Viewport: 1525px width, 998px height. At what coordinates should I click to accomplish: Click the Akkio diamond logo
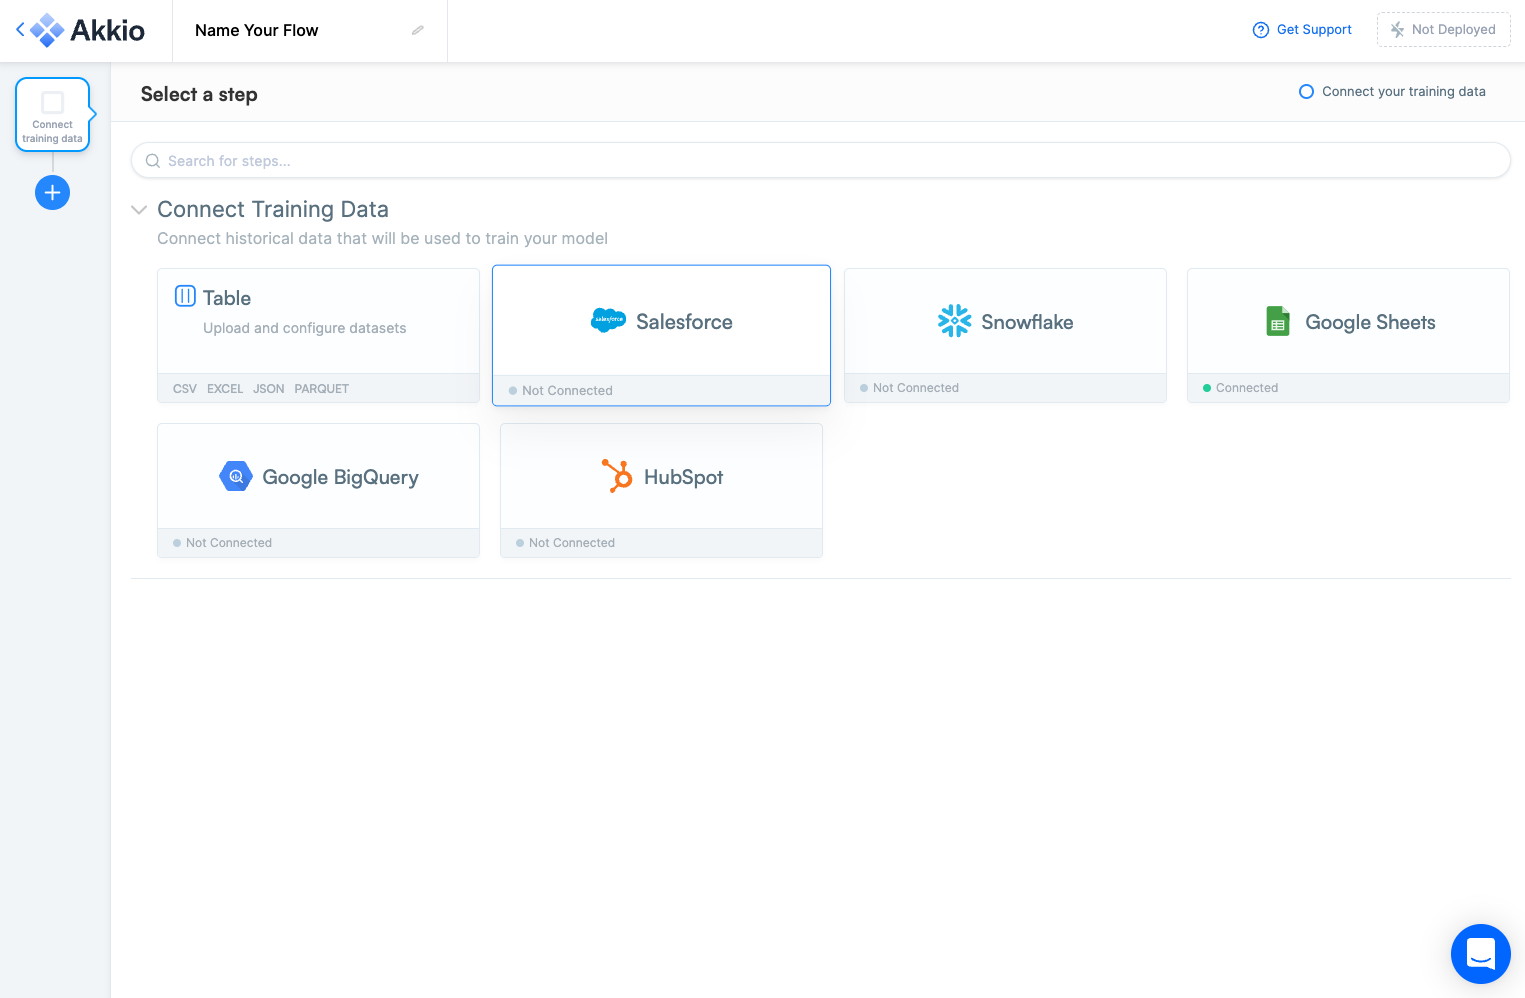tap(47, 30)
